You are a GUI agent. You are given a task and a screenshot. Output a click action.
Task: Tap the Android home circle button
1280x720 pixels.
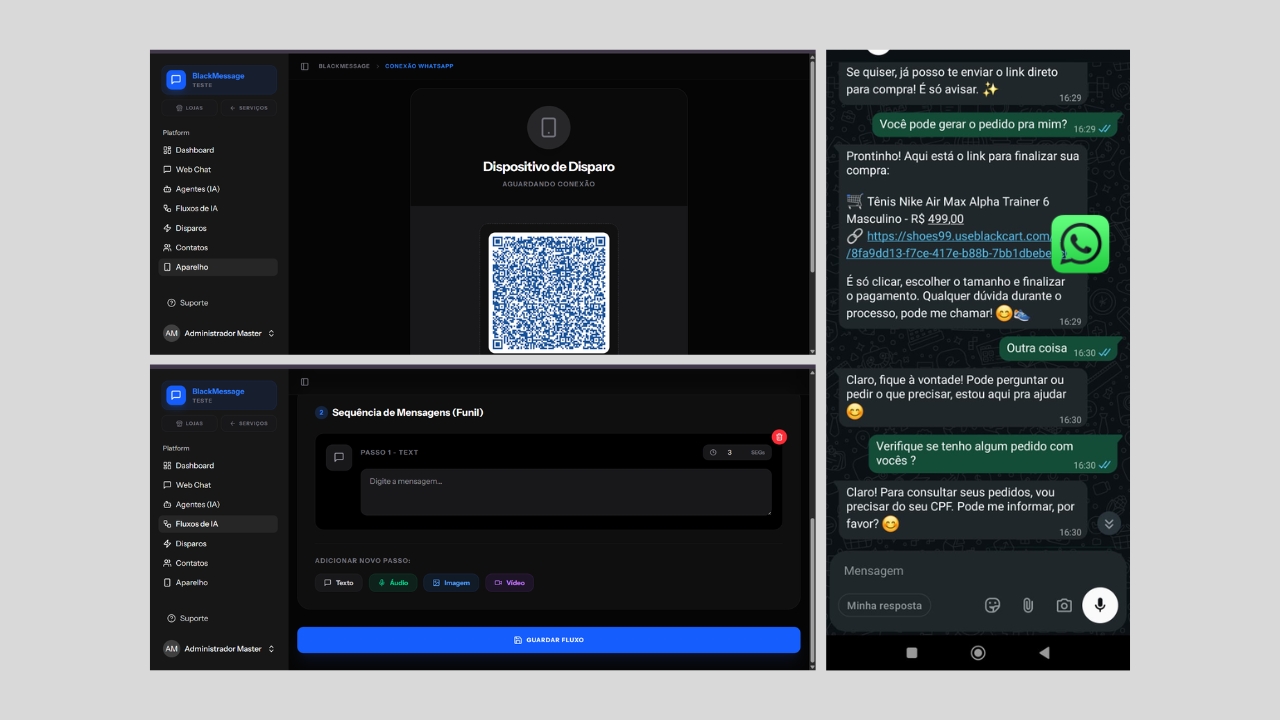pos(978,652)
